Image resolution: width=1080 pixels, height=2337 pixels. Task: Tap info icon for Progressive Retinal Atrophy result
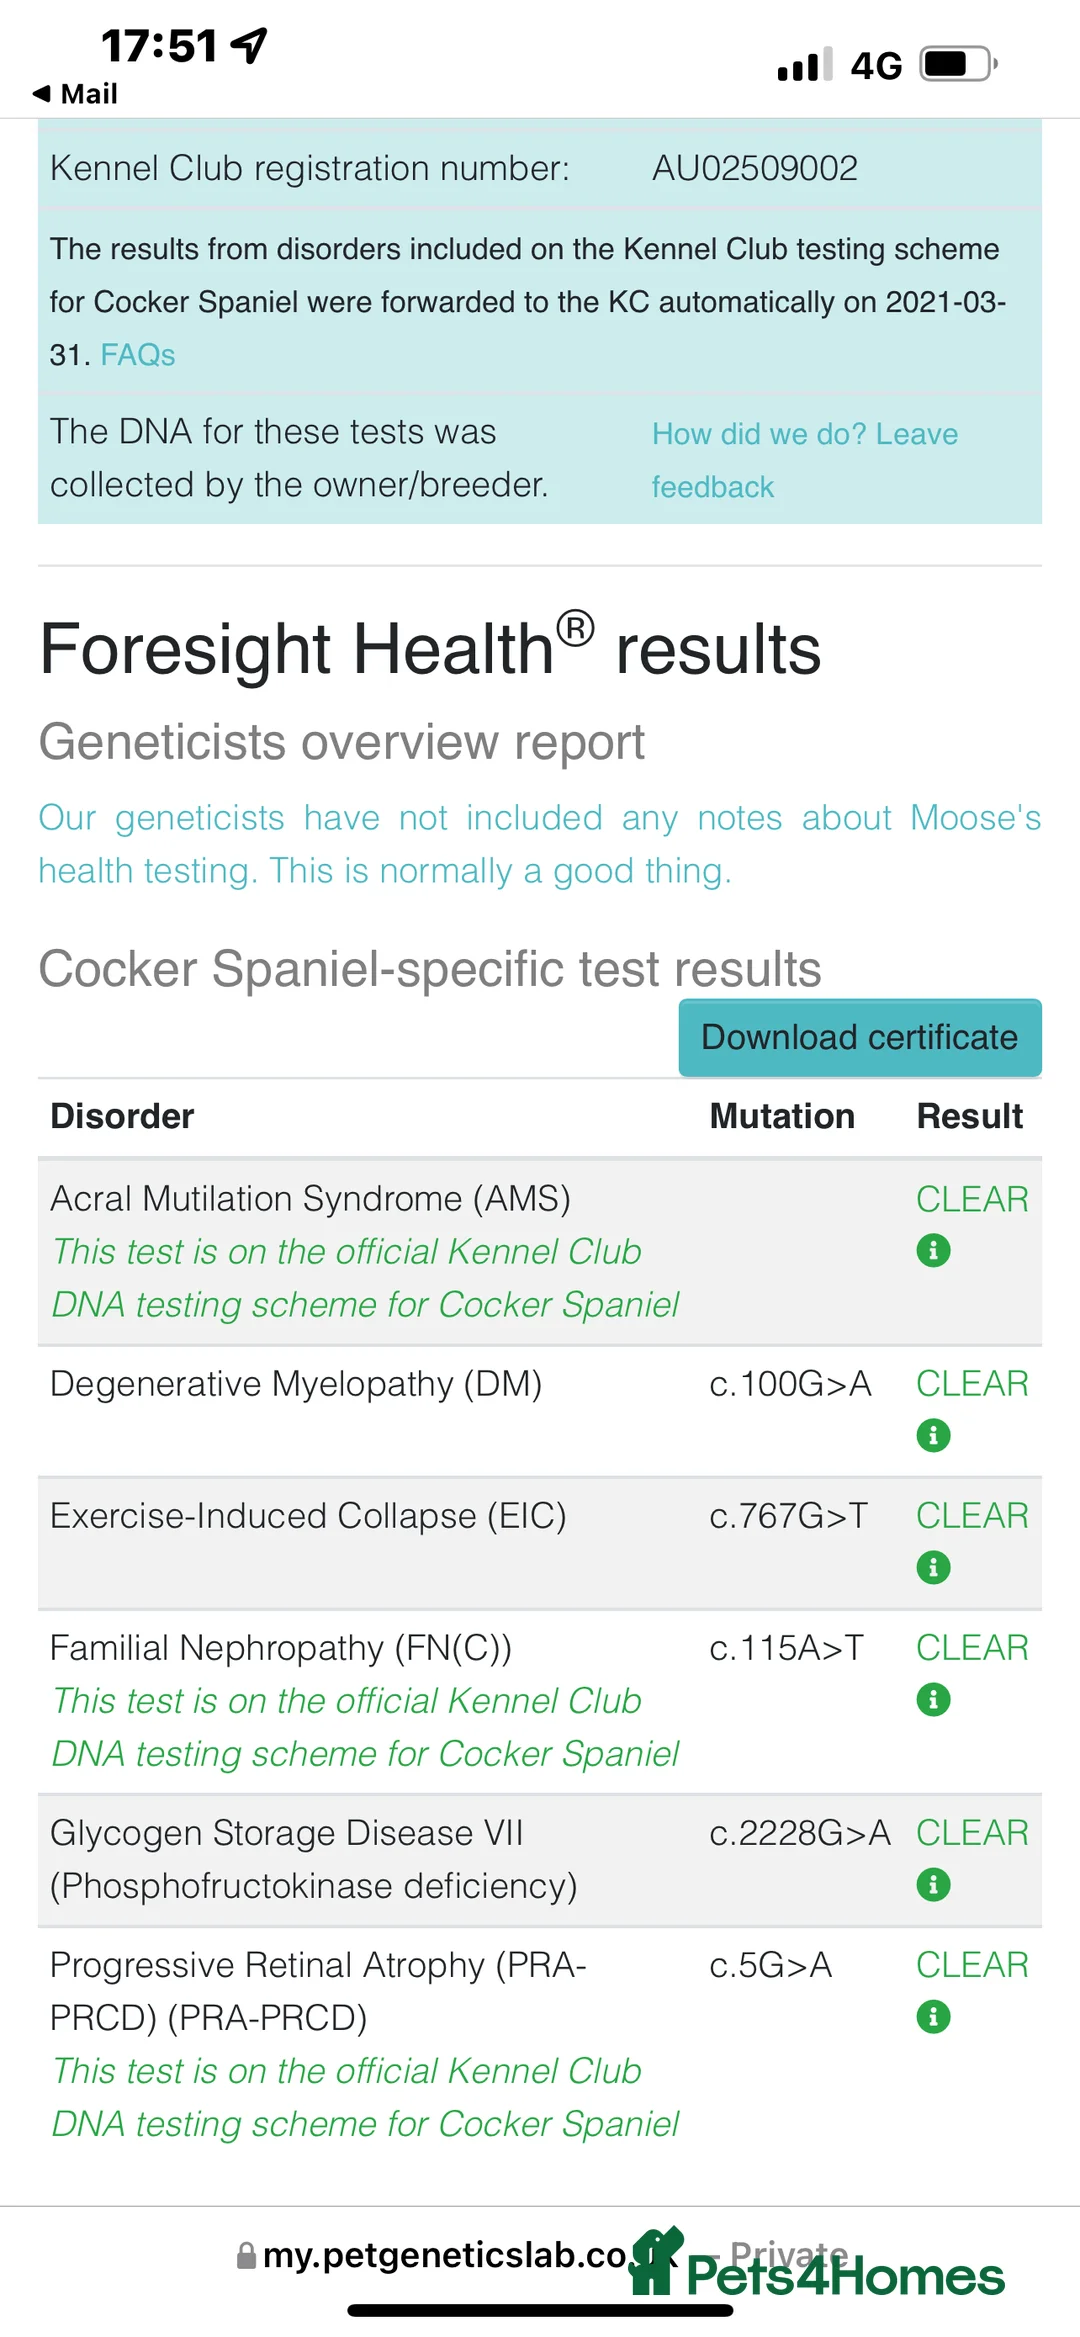[933, 2016]
